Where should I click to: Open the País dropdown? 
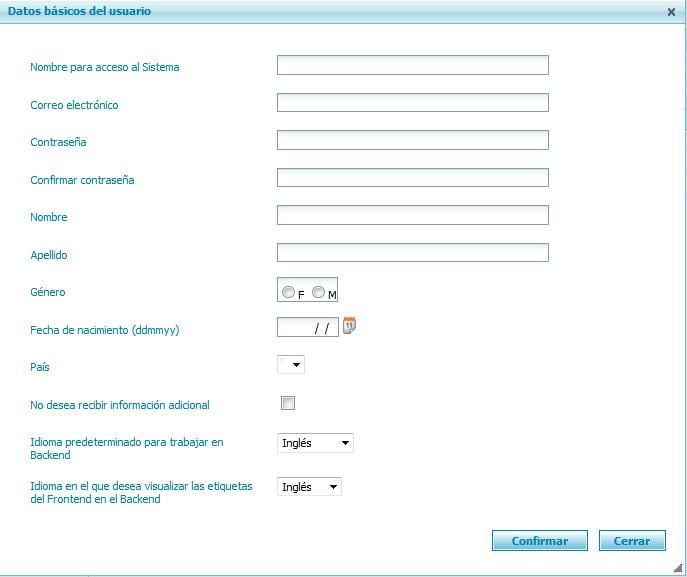coord(291,366)
